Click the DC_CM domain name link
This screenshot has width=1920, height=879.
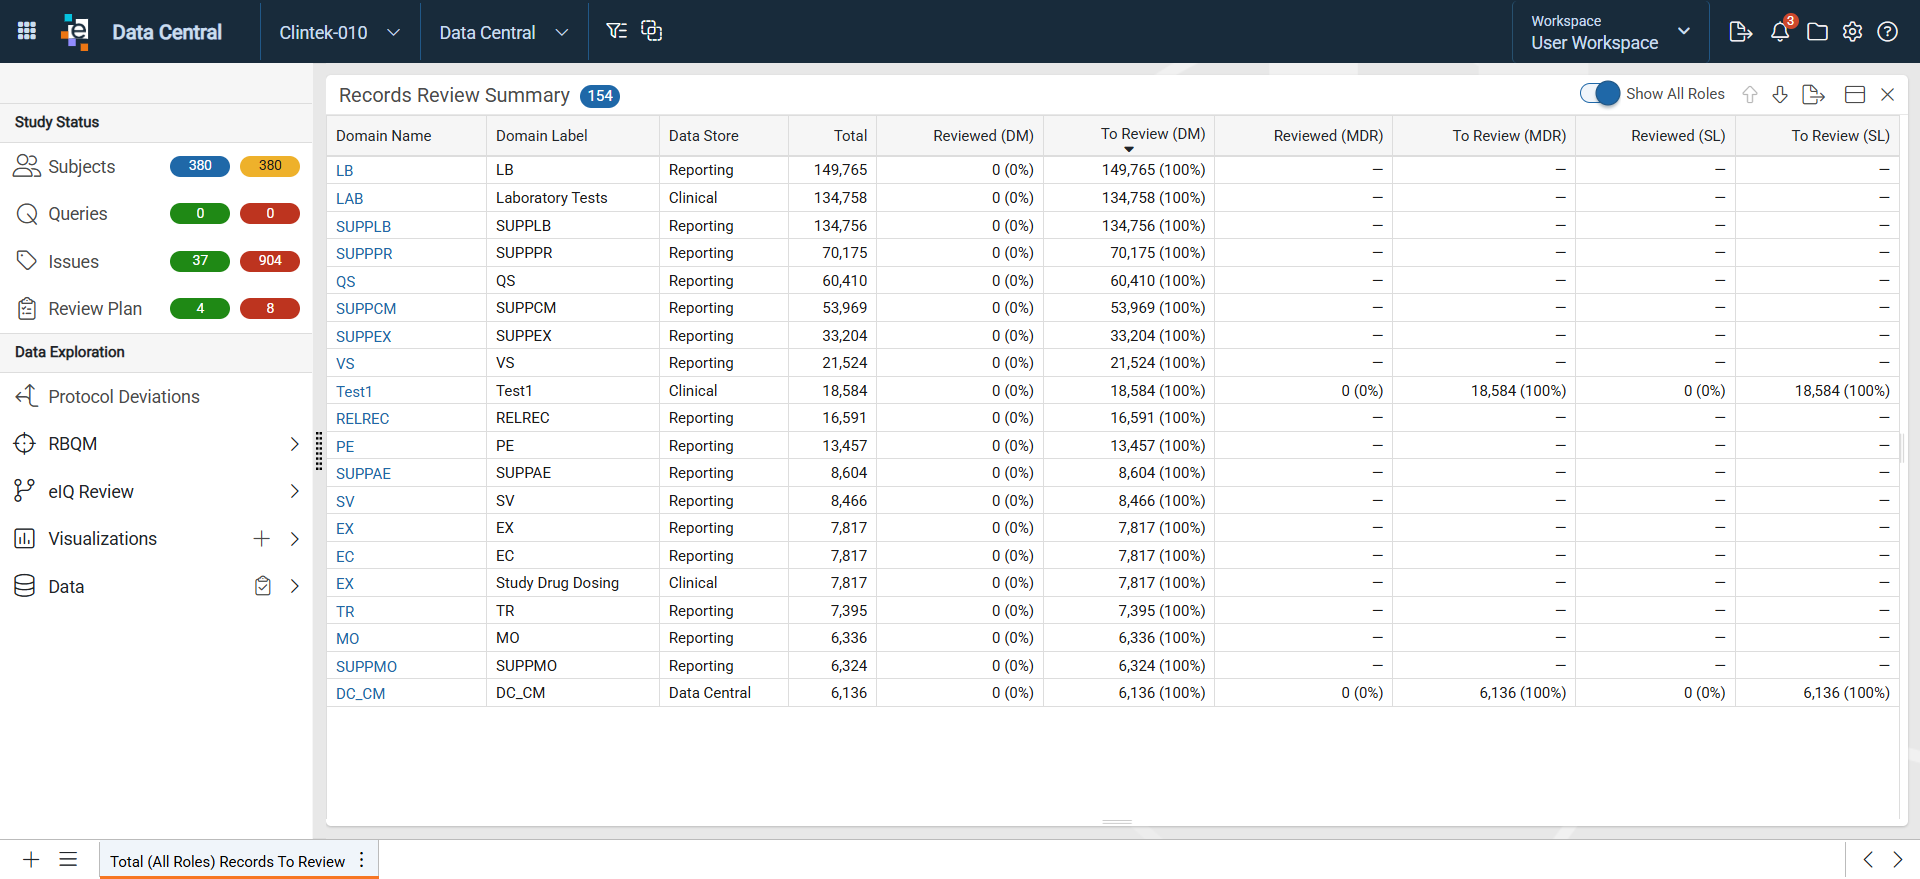click(x=360, y=694)
